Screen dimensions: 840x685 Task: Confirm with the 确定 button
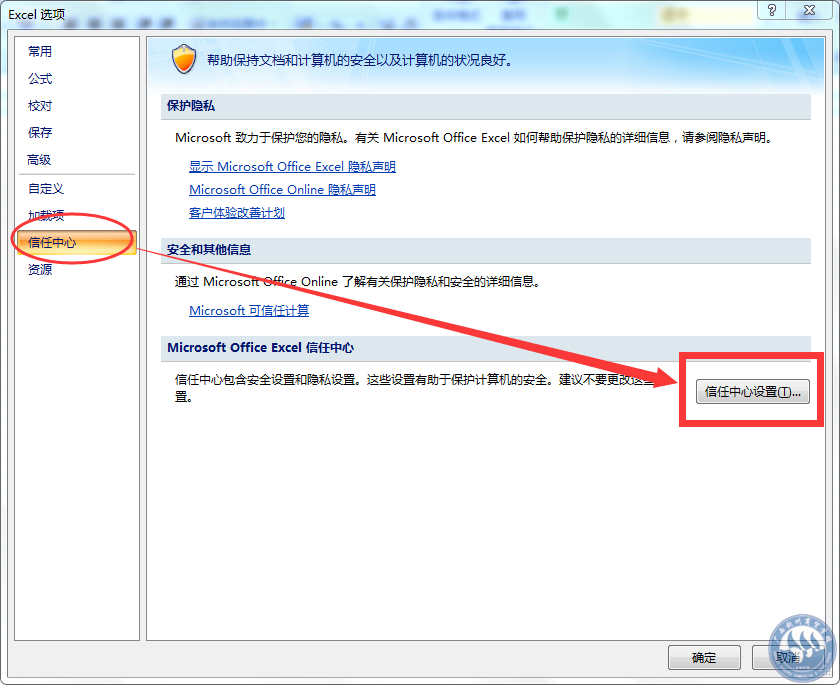tap(704, 658)
